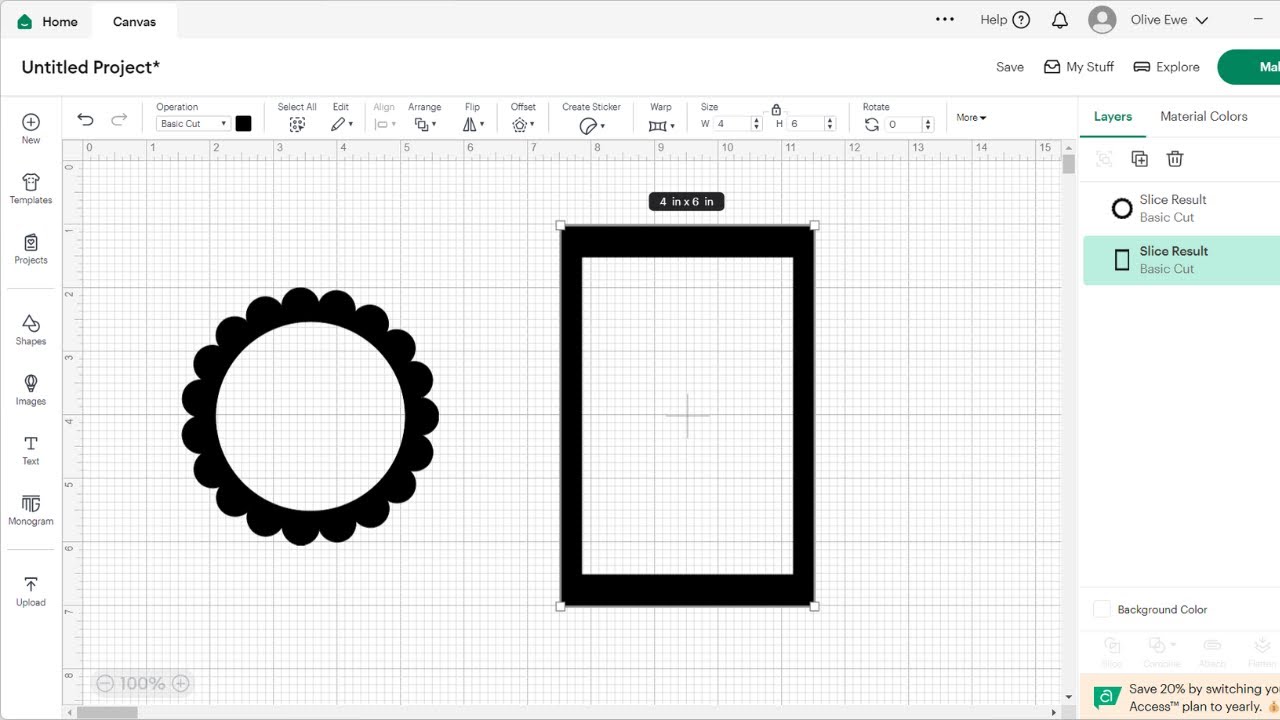1280x720 pixels.
Task: Switch to the Home tab
Action: pyautogui.click(x=47, y=21)
